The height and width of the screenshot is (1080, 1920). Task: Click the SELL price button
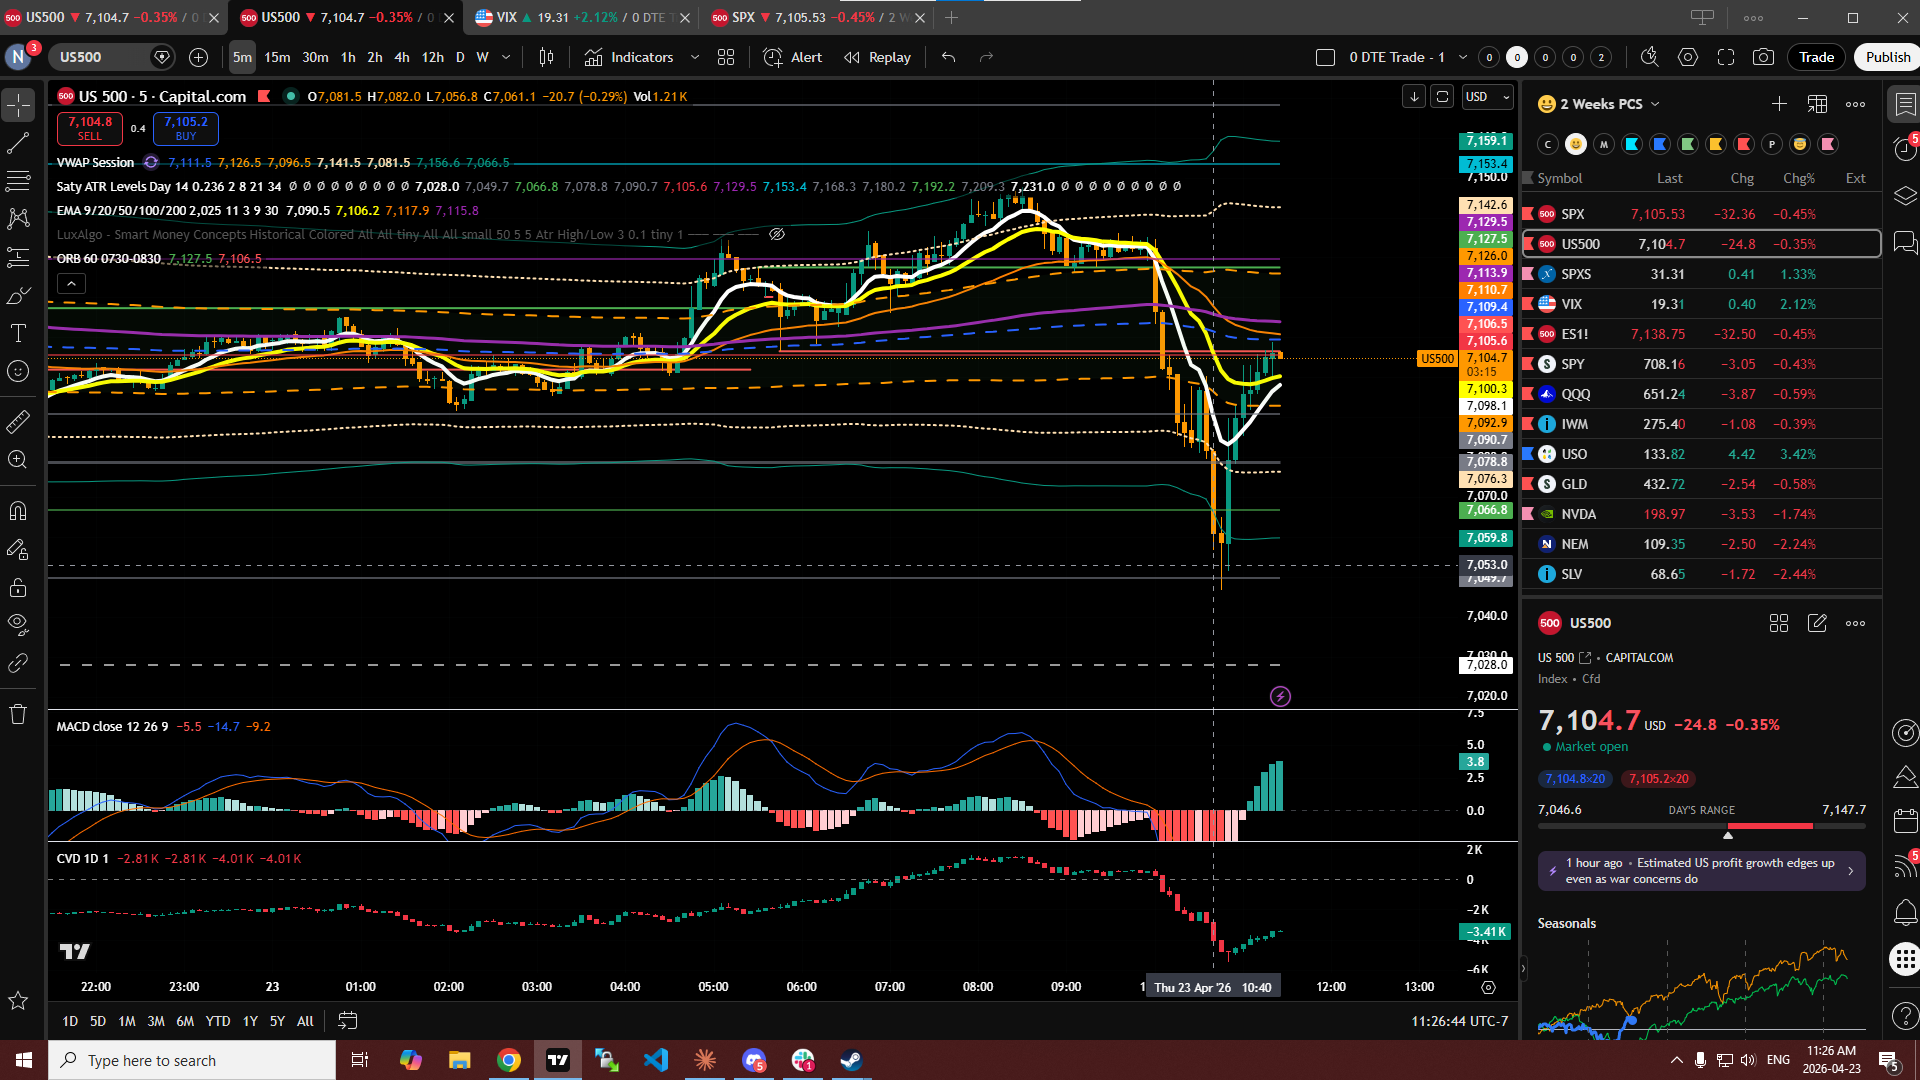(x=90, y=128)
